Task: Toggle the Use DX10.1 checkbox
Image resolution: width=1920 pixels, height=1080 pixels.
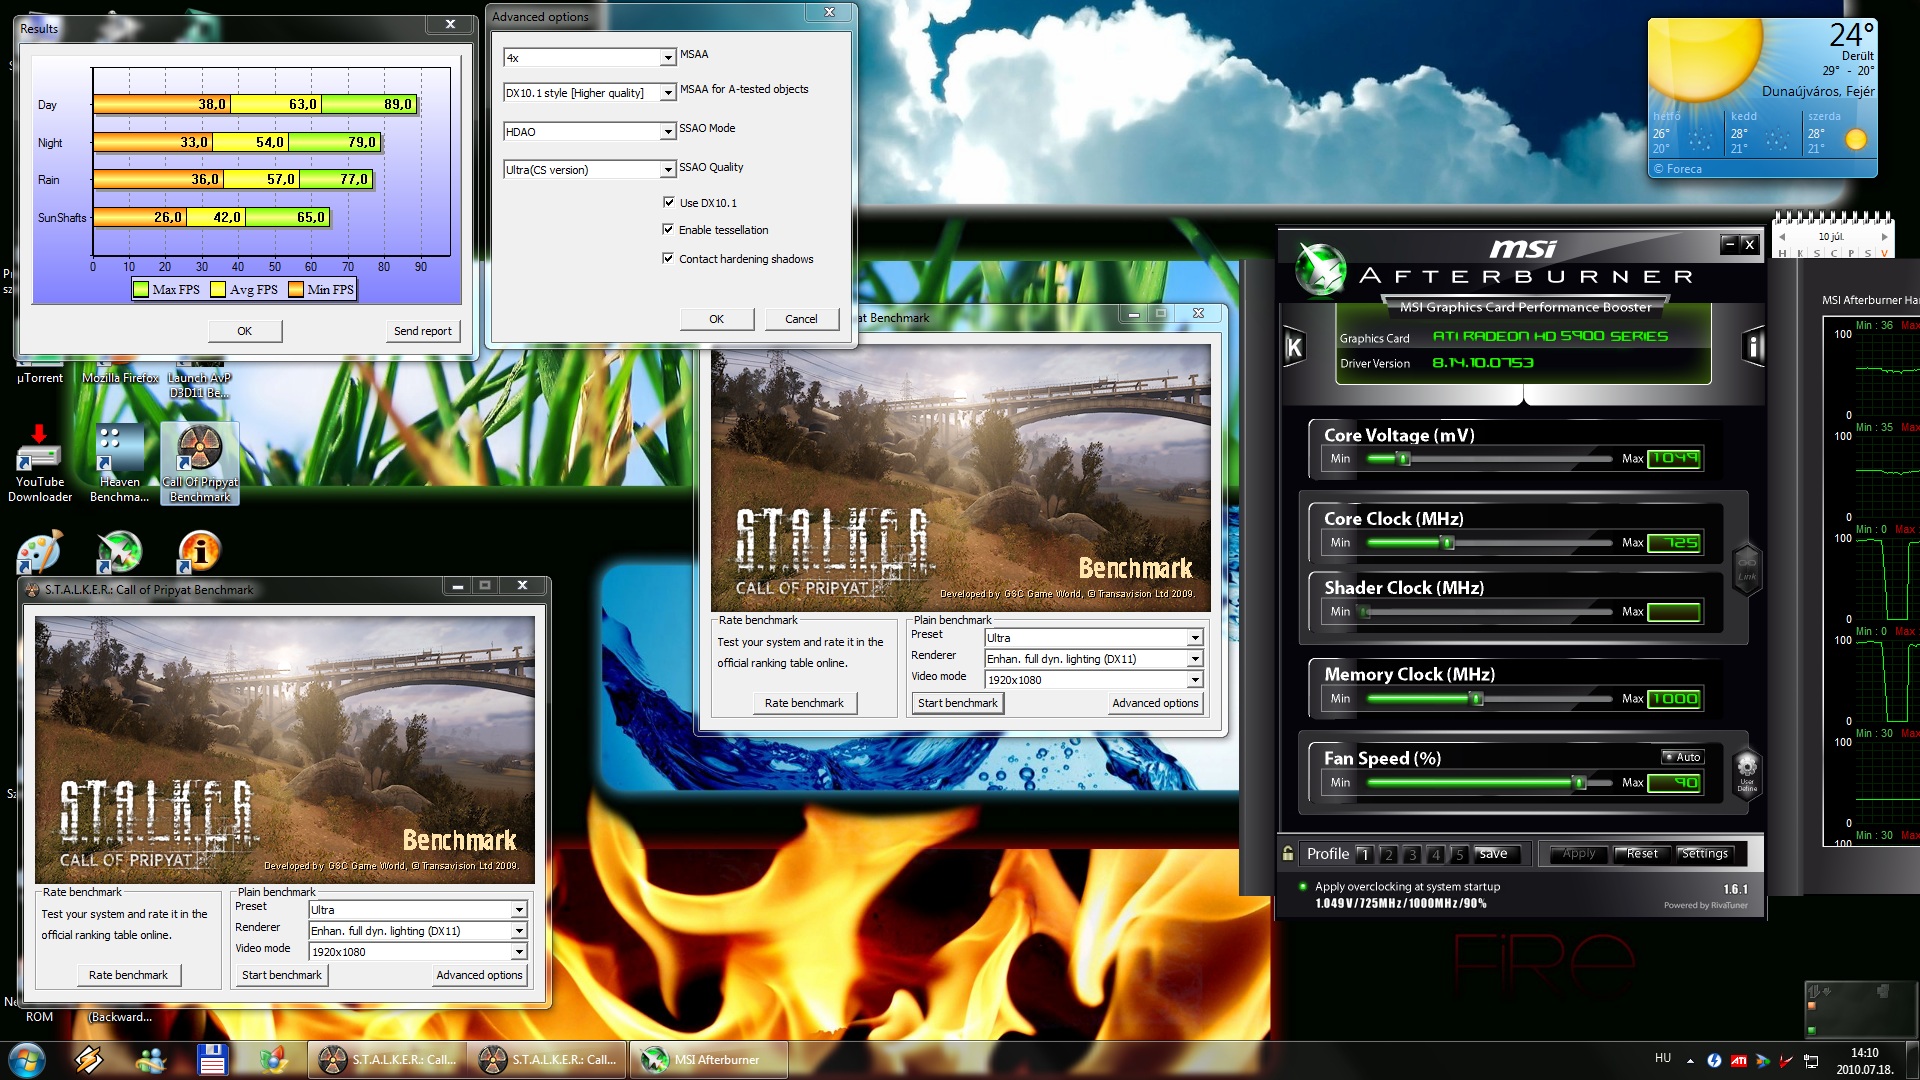Action: click(x=668, y=202)
